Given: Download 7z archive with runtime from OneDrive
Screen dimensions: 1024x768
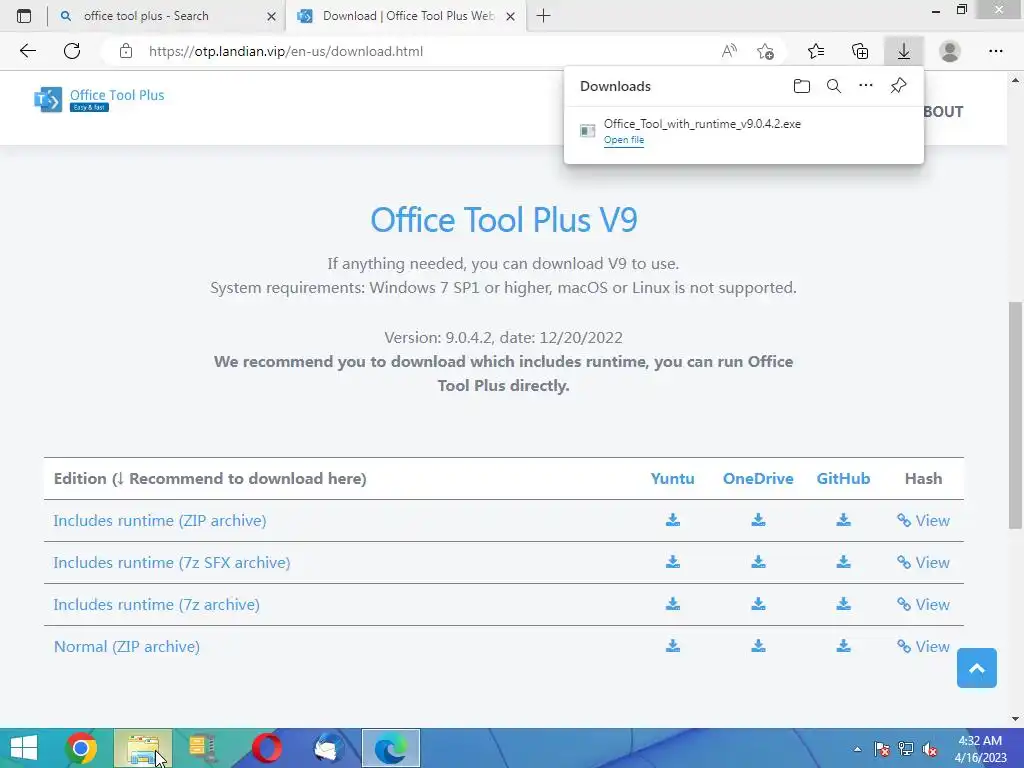Looking at the screenshot, I should [758, 604].
